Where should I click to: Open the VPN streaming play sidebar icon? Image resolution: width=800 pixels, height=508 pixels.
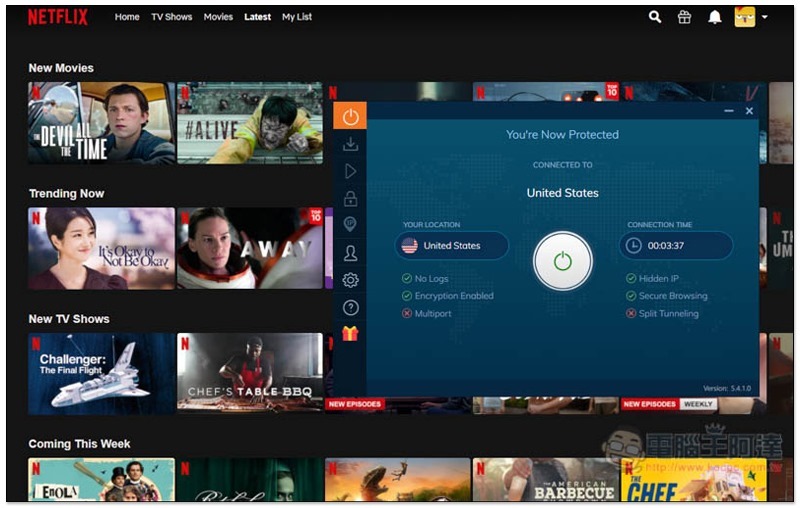point(351,171)
